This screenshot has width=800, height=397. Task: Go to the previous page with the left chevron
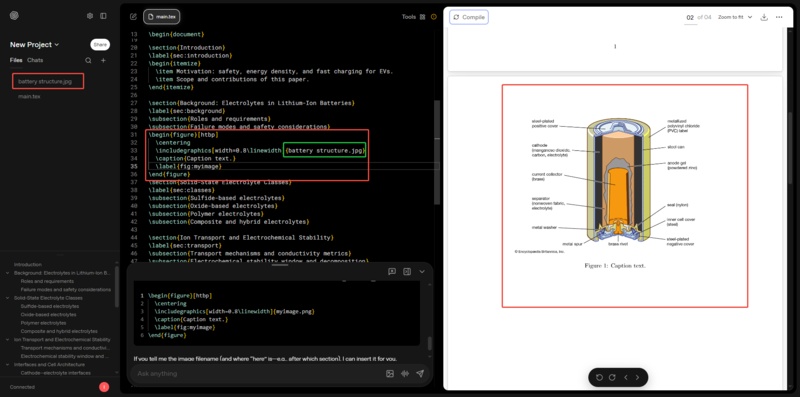(x=626, y=378)
